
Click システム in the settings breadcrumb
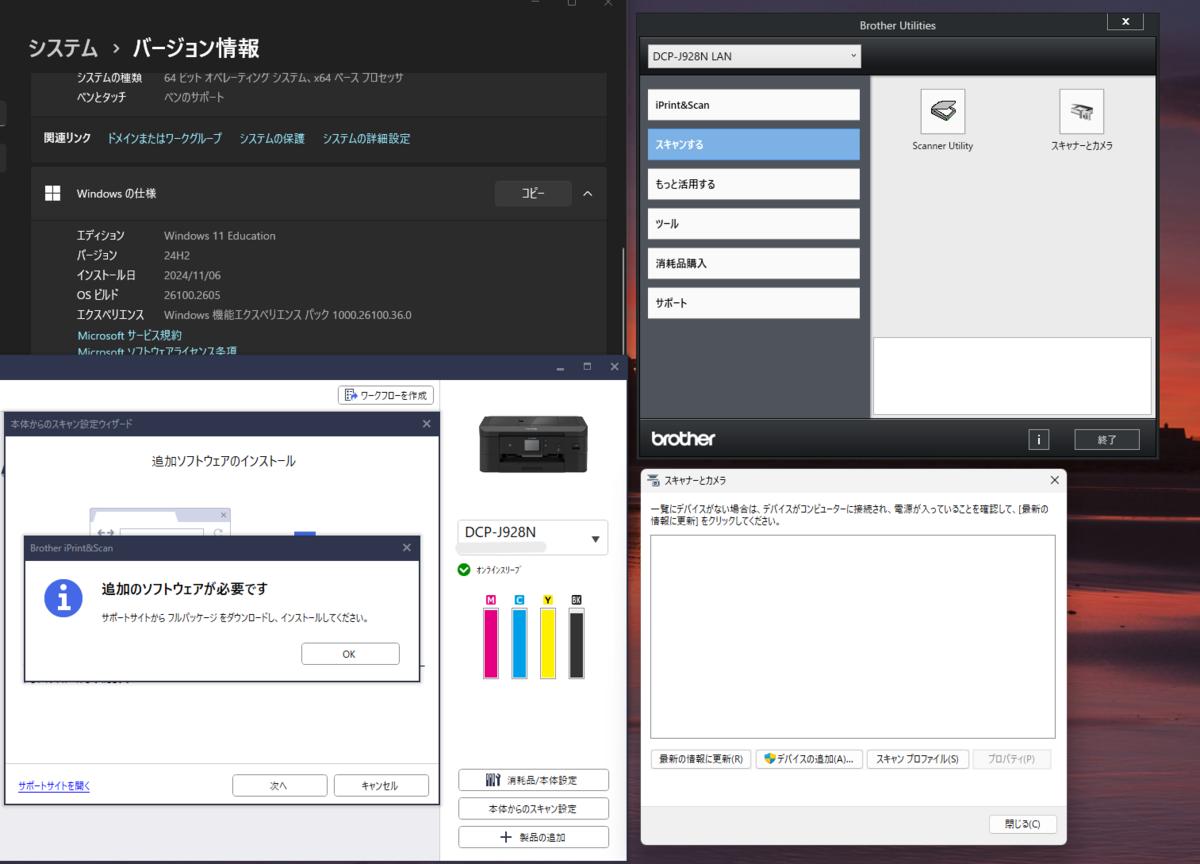(63, 47)
